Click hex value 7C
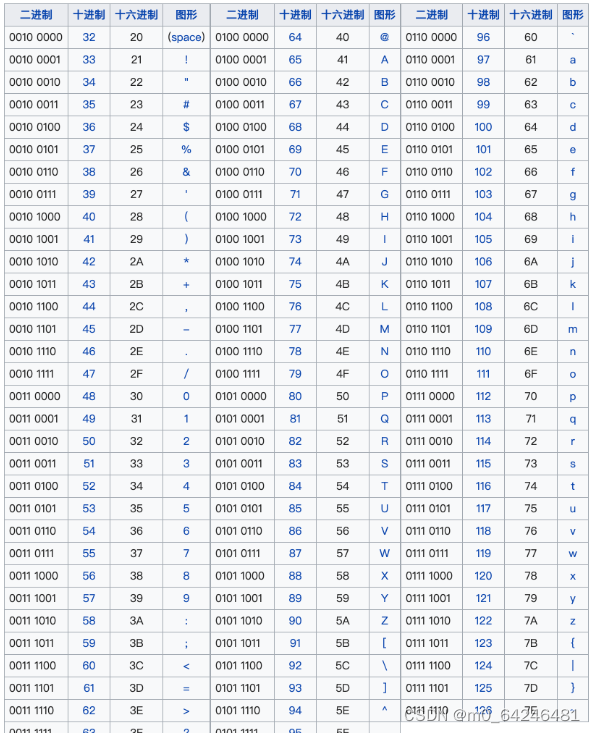Image resolution: width=595 pixels, height=733 pixels. pyautogui.click(x=530, y=665)
